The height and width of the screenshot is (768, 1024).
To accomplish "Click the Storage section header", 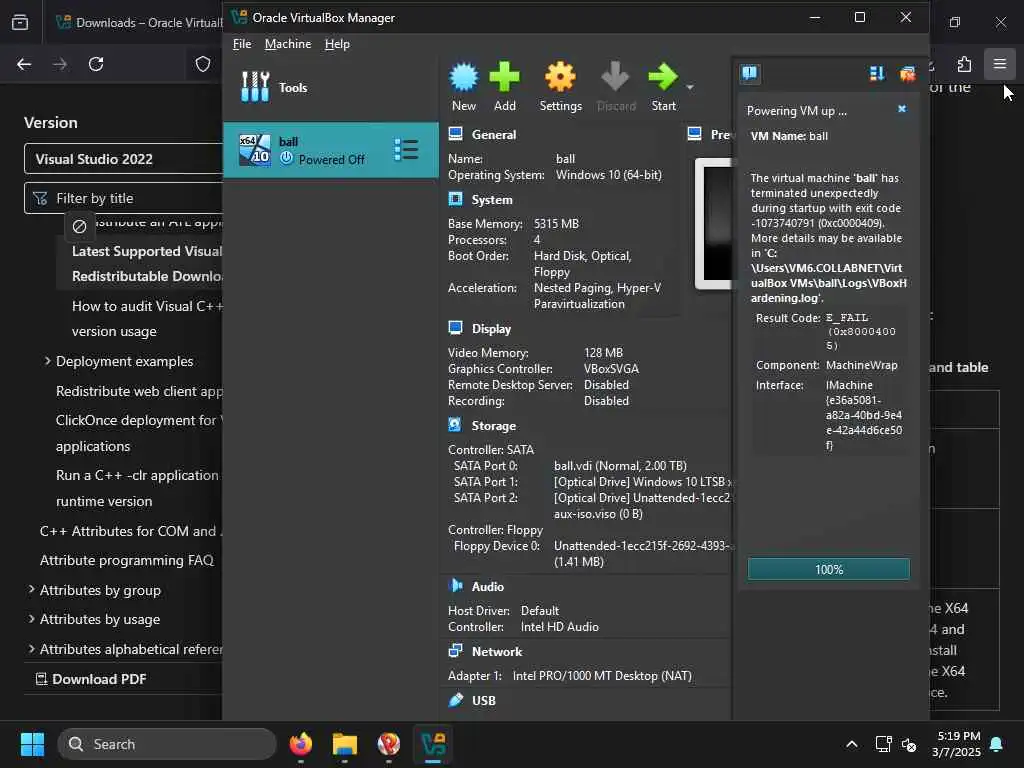I will [494, 426].
